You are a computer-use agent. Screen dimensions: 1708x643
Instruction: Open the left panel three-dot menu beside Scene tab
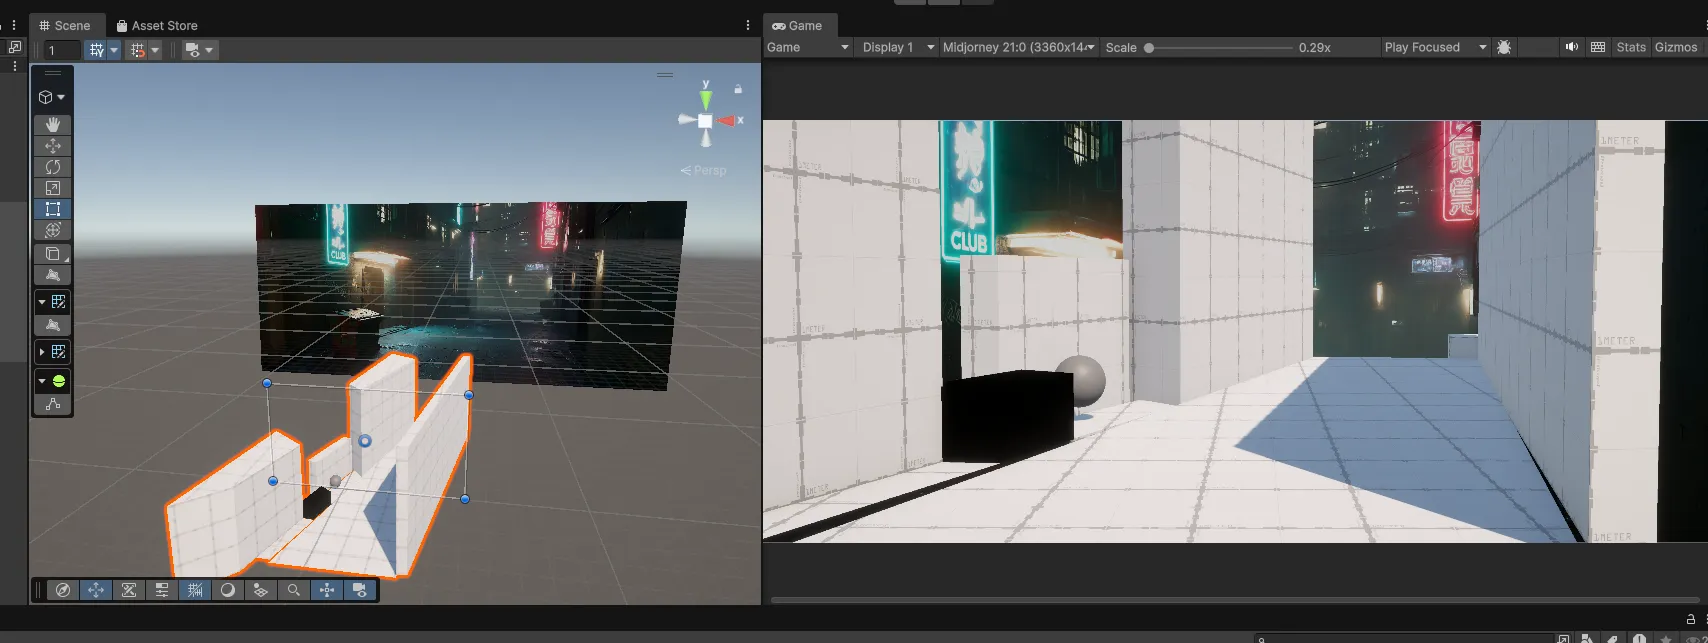click(14, 25)
